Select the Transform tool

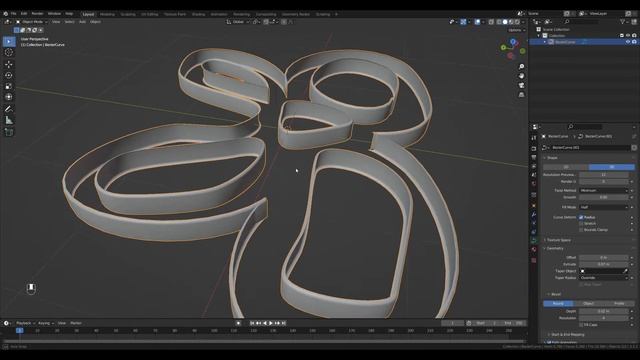[x=9, y=97]
